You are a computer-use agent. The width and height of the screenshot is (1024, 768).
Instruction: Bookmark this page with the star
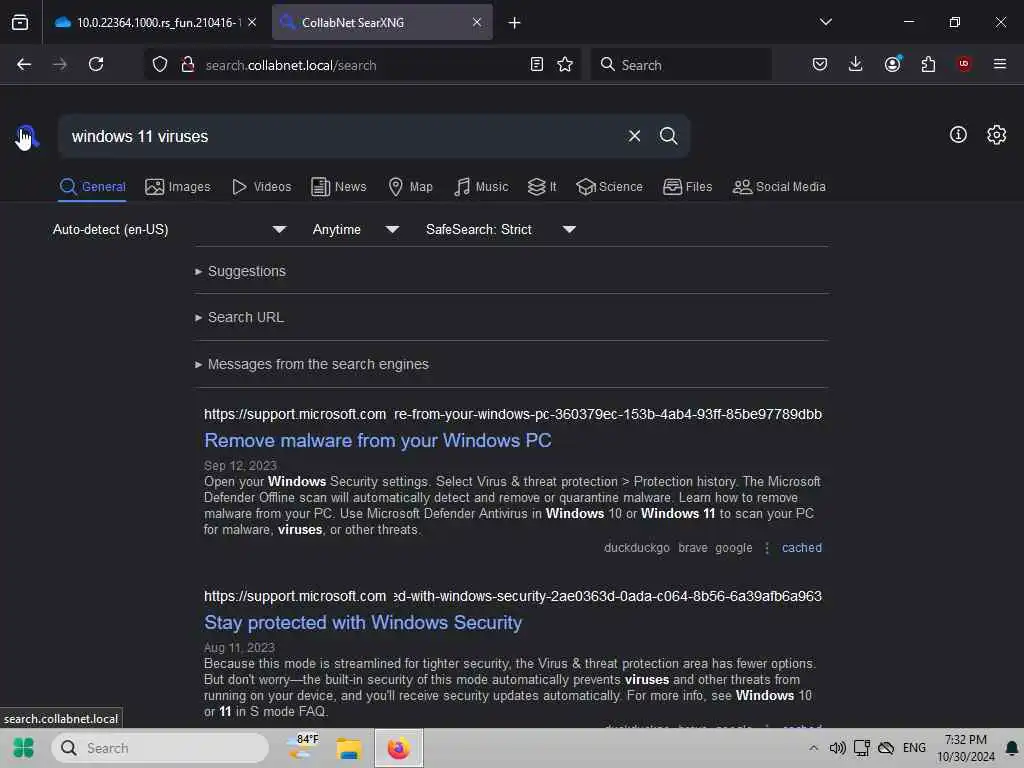click(565, 65)
